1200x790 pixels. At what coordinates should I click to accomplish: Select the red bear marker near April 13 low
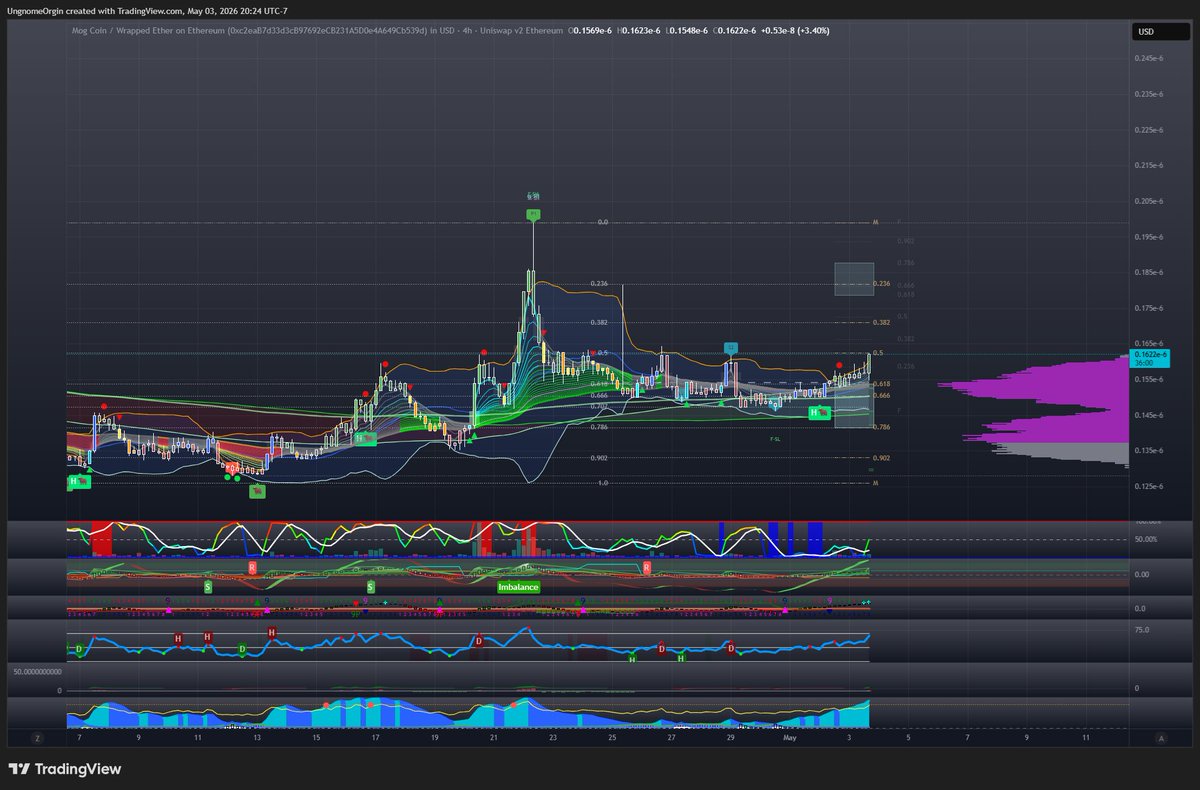coord(257,491)
